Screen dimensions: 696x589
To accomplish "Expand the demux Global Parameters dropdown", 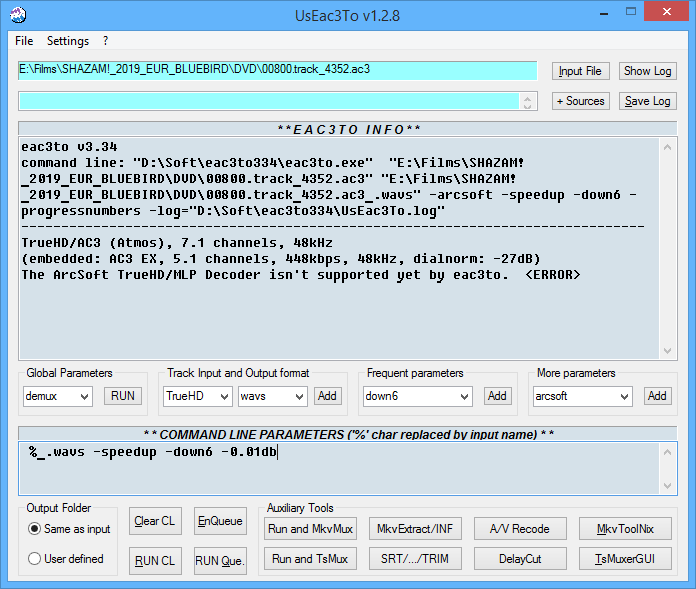I will click(84, 396).
